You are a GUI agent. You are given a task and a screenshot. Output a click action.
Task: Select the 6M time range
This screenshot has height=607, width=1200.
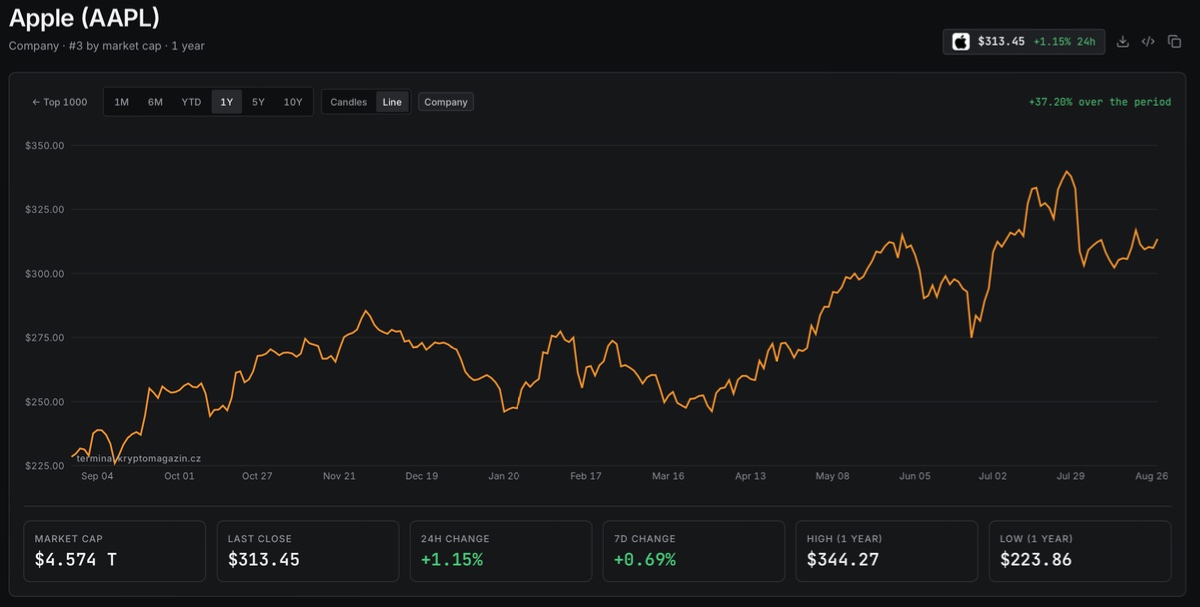pos(155,102)
